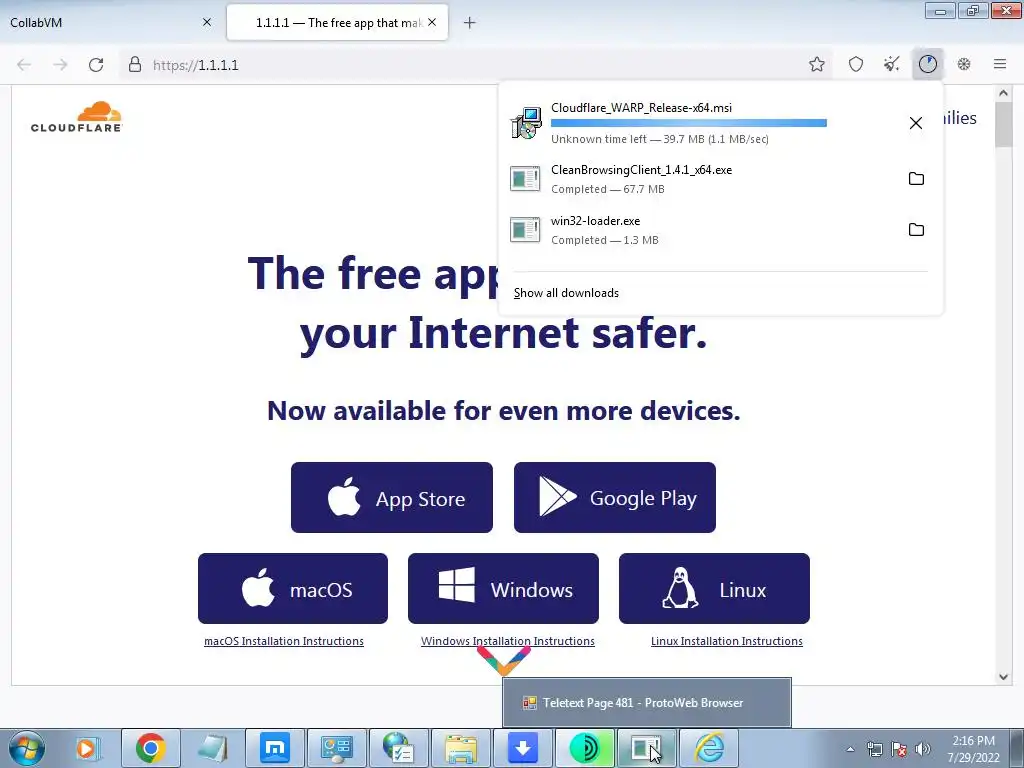Image resolution: width=1024 pixels, height=768 pixels.
Task: Open the Maxthon taskbar icon
Action: tap(275, 748)
